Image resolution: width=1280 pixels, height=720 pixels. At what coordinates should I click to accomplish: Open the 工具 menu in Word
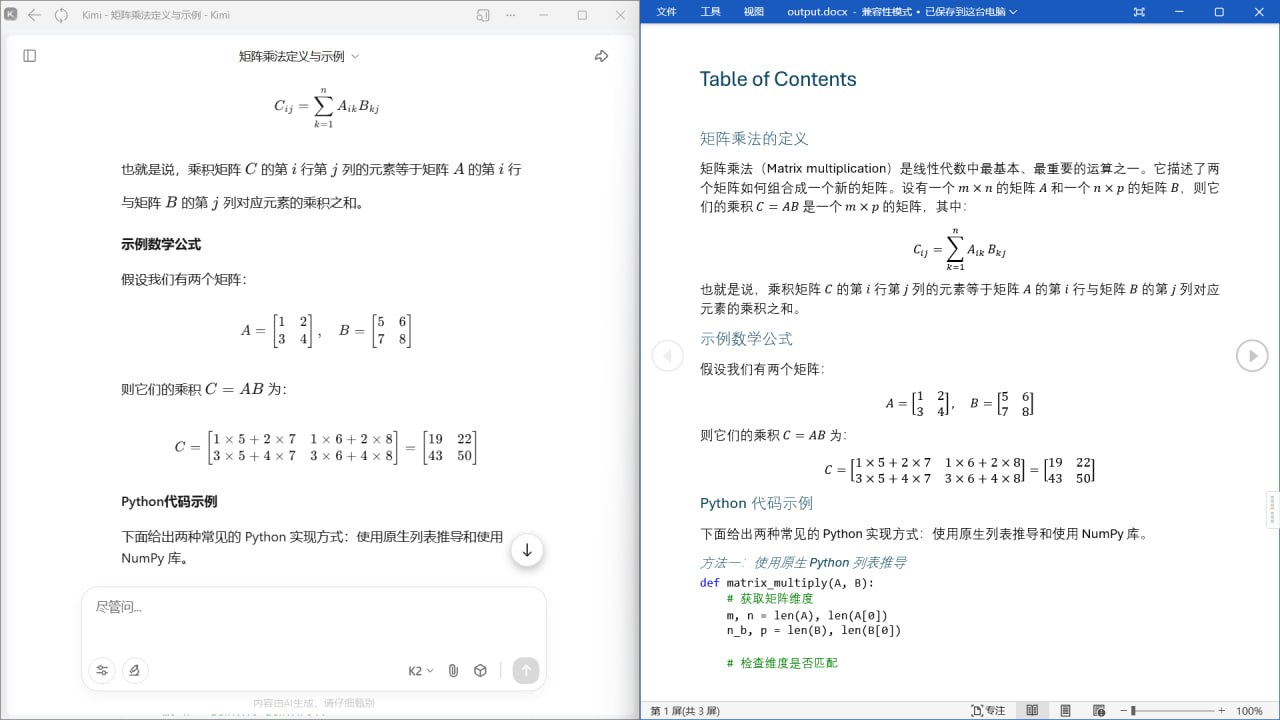click(x=710, y=12)
